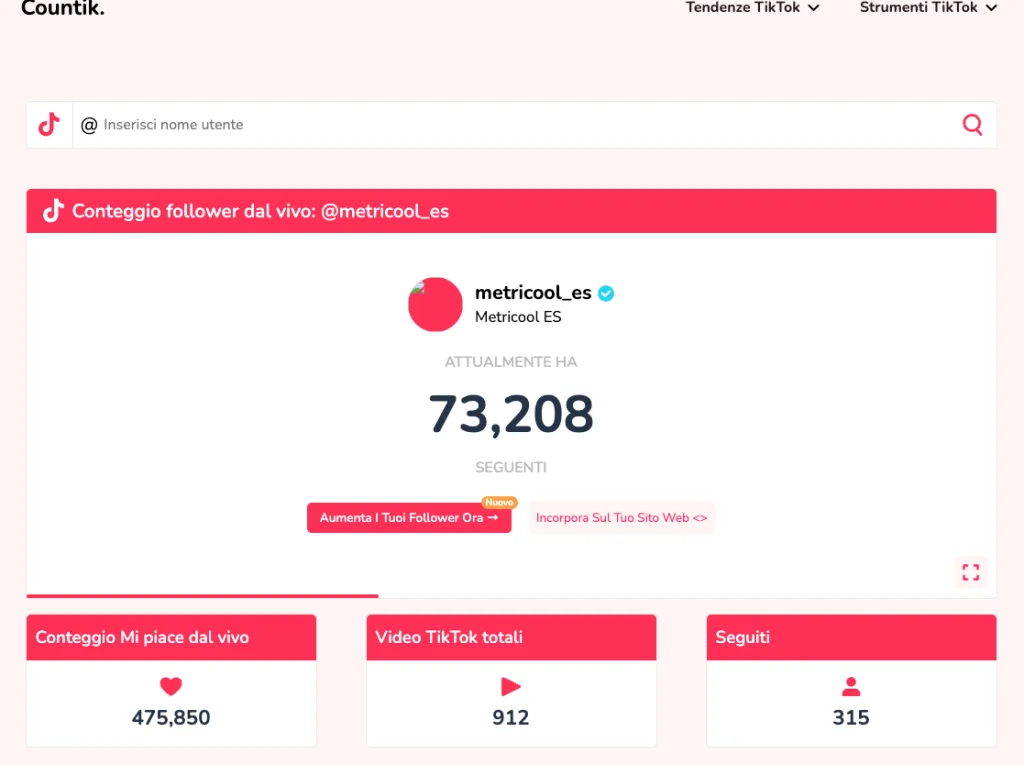
Task: Click the red progress bar under the counter
Action: click(202, 596)
